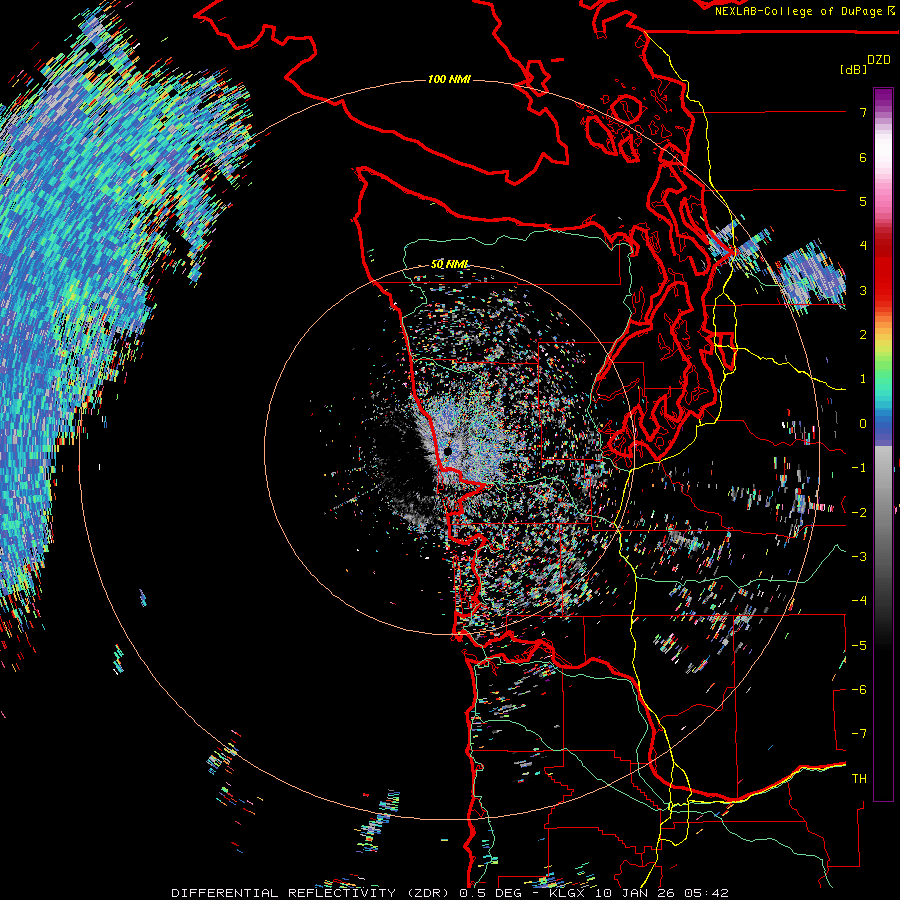Screen dimensions: 900x900
Task: Click '0.5 DEG' elevation in caption
Action: pyautogui.click(x=491, y=893)
